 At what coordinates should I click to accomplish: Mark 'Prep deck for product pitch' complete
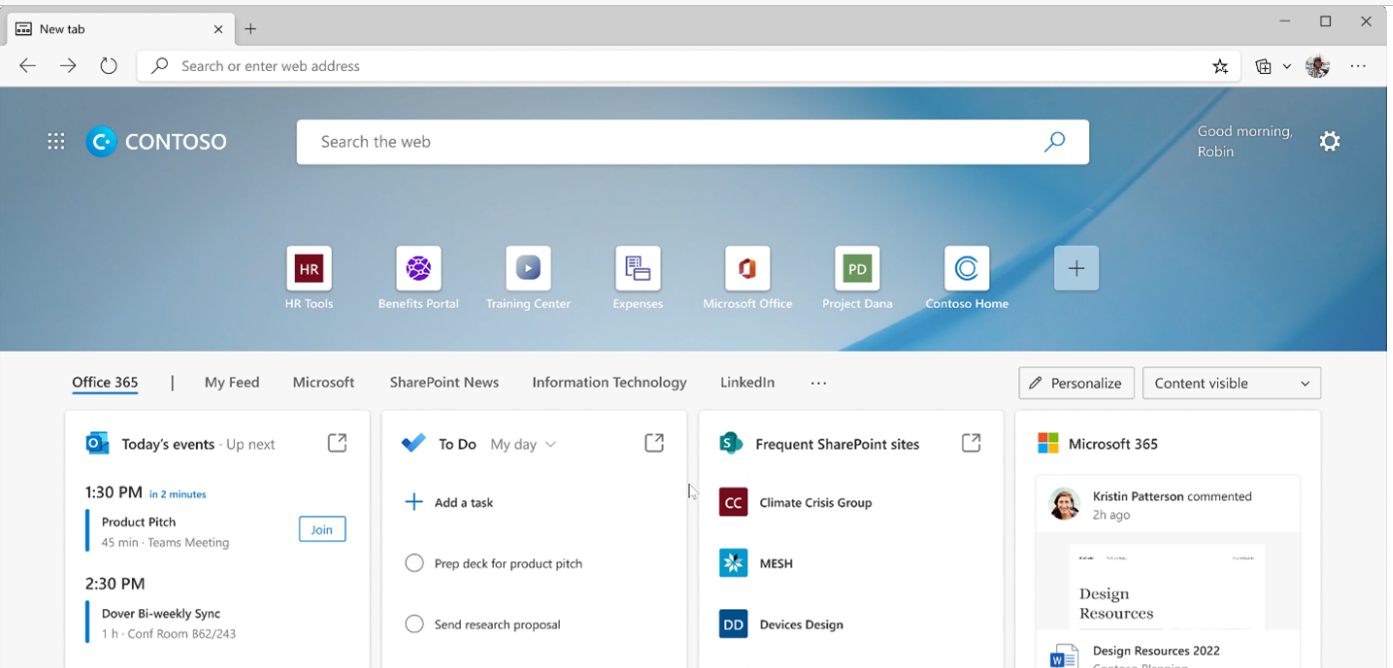(414, 563)
